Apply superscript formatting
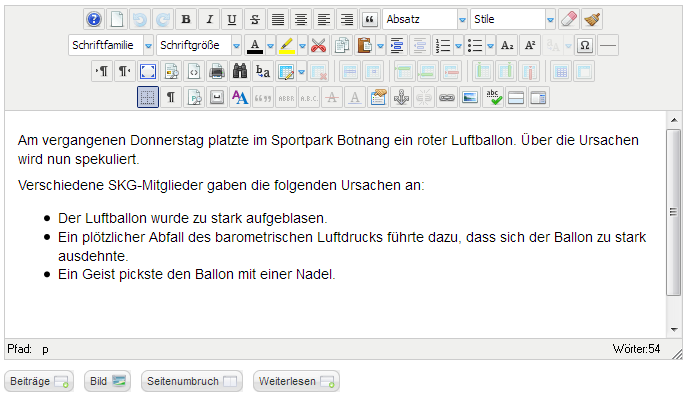The height and width of the screenshot is (398, 691). tap(530, 45)
